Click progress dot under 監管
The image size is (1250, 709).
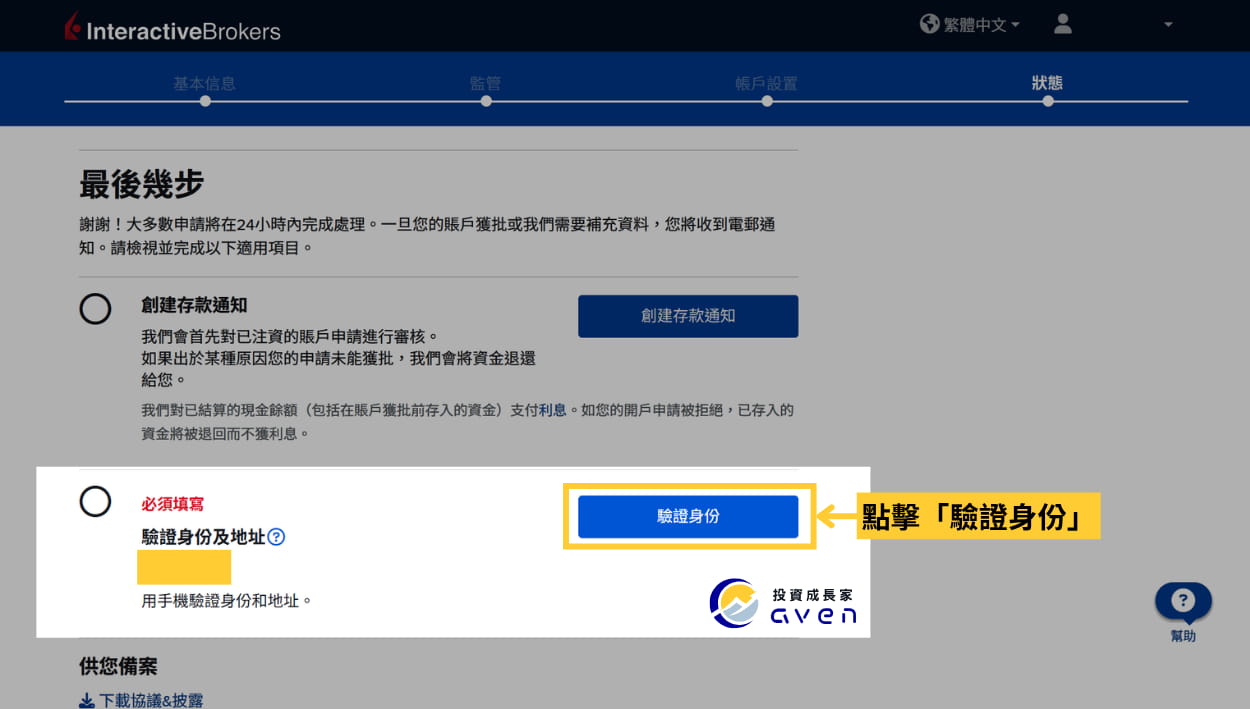coord(485,101)
